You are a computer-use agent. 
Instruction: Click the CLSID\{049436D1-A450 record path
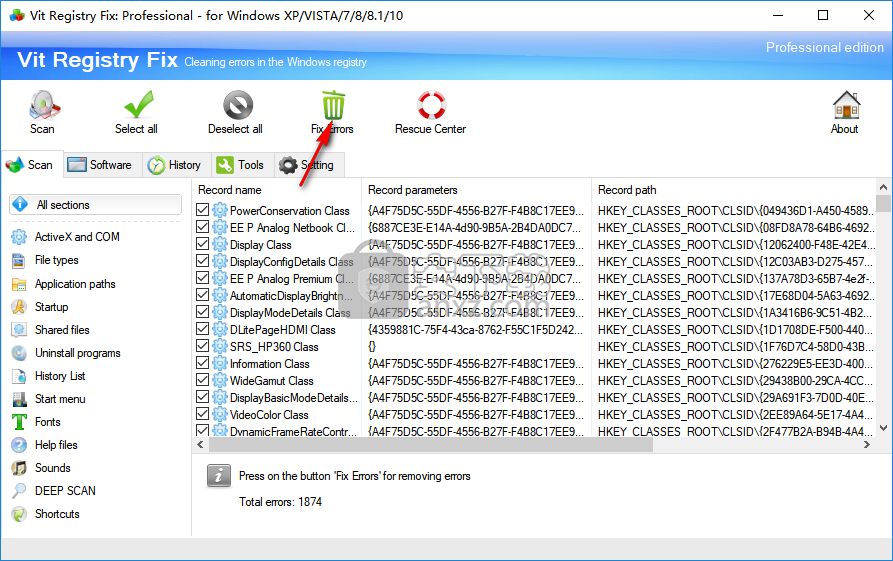(x=735, y=211)
